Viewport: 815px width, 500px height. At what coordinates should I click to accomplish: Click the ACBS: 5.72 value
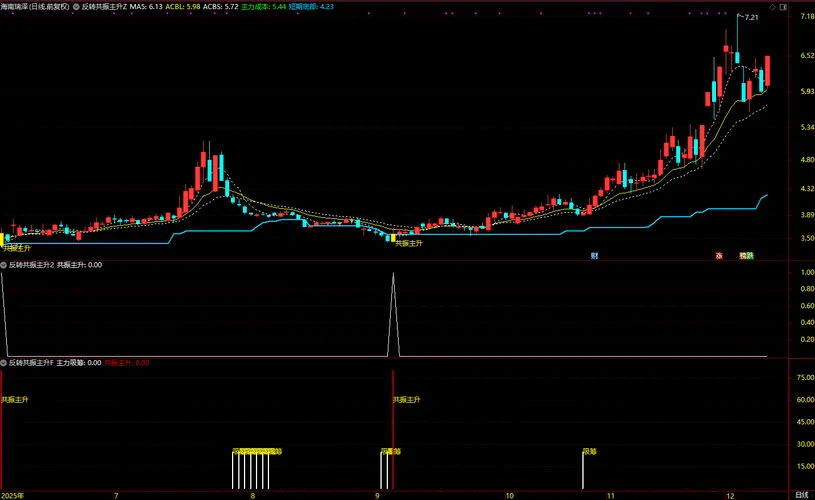pos(220,7)
